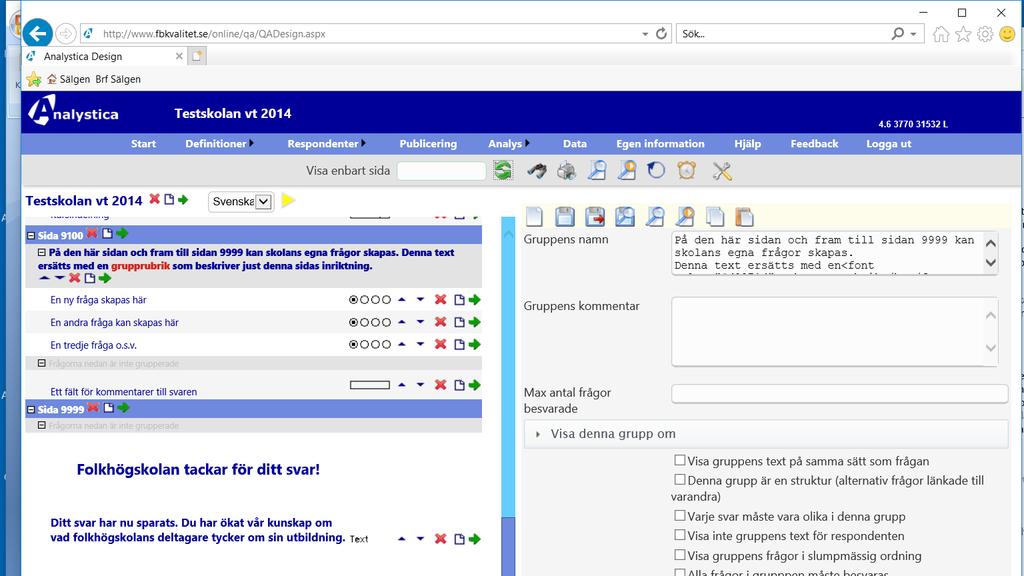
Task: Open the Data menu item
Action: click(x=575, y=144)
